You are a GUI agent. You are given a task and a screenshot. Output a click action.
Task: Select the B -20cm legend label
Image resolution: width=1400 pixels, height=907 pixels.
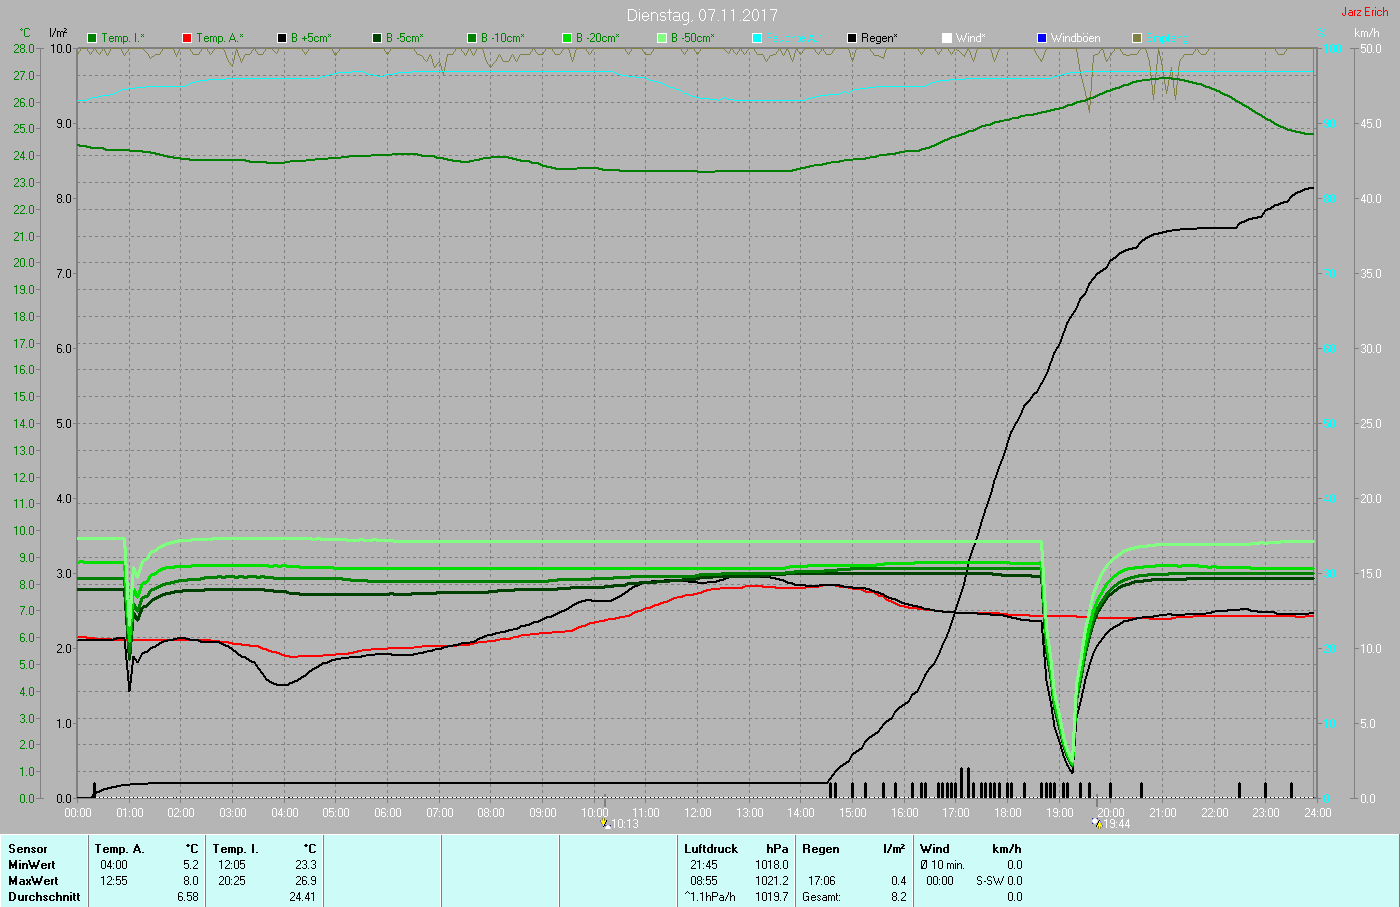pyautogui.click(x=597, y=38)
